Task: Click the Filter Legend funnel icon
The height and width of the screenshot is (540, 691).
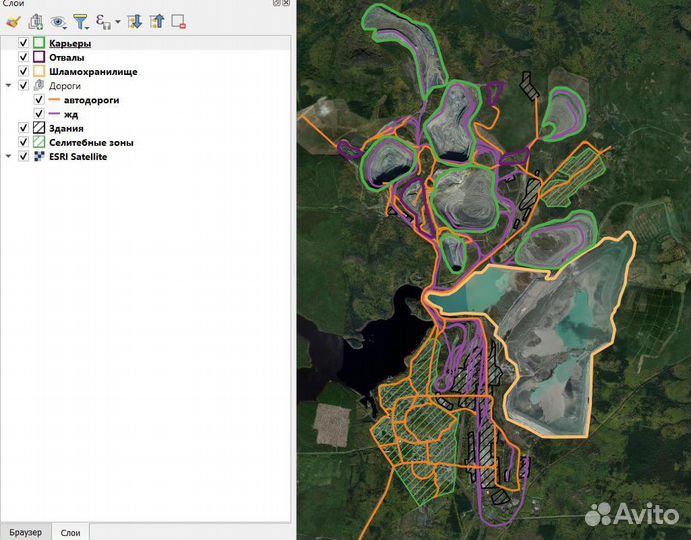Action: [x=81, y=22]
